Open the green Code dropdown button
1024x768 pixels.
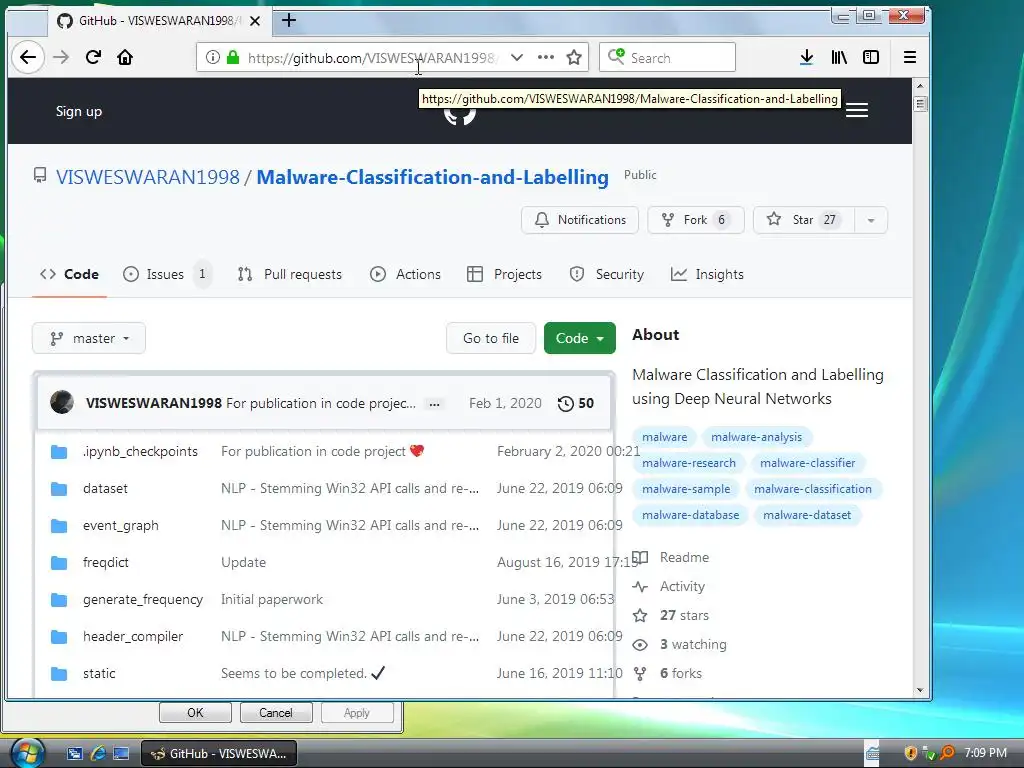(x=579, y=338)
